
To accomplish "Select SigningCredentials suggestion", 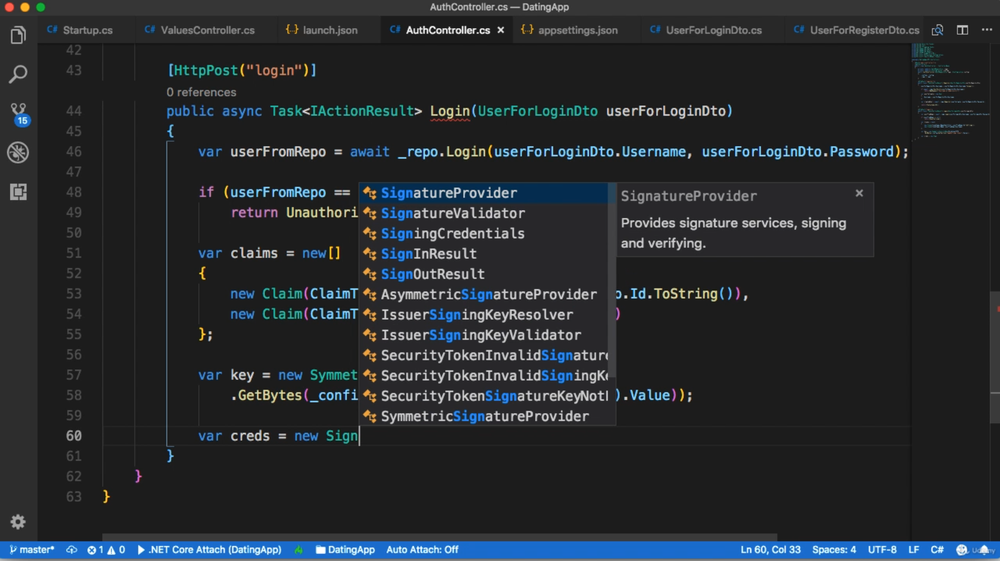I will pyautogui.click(x=484, y=234).
